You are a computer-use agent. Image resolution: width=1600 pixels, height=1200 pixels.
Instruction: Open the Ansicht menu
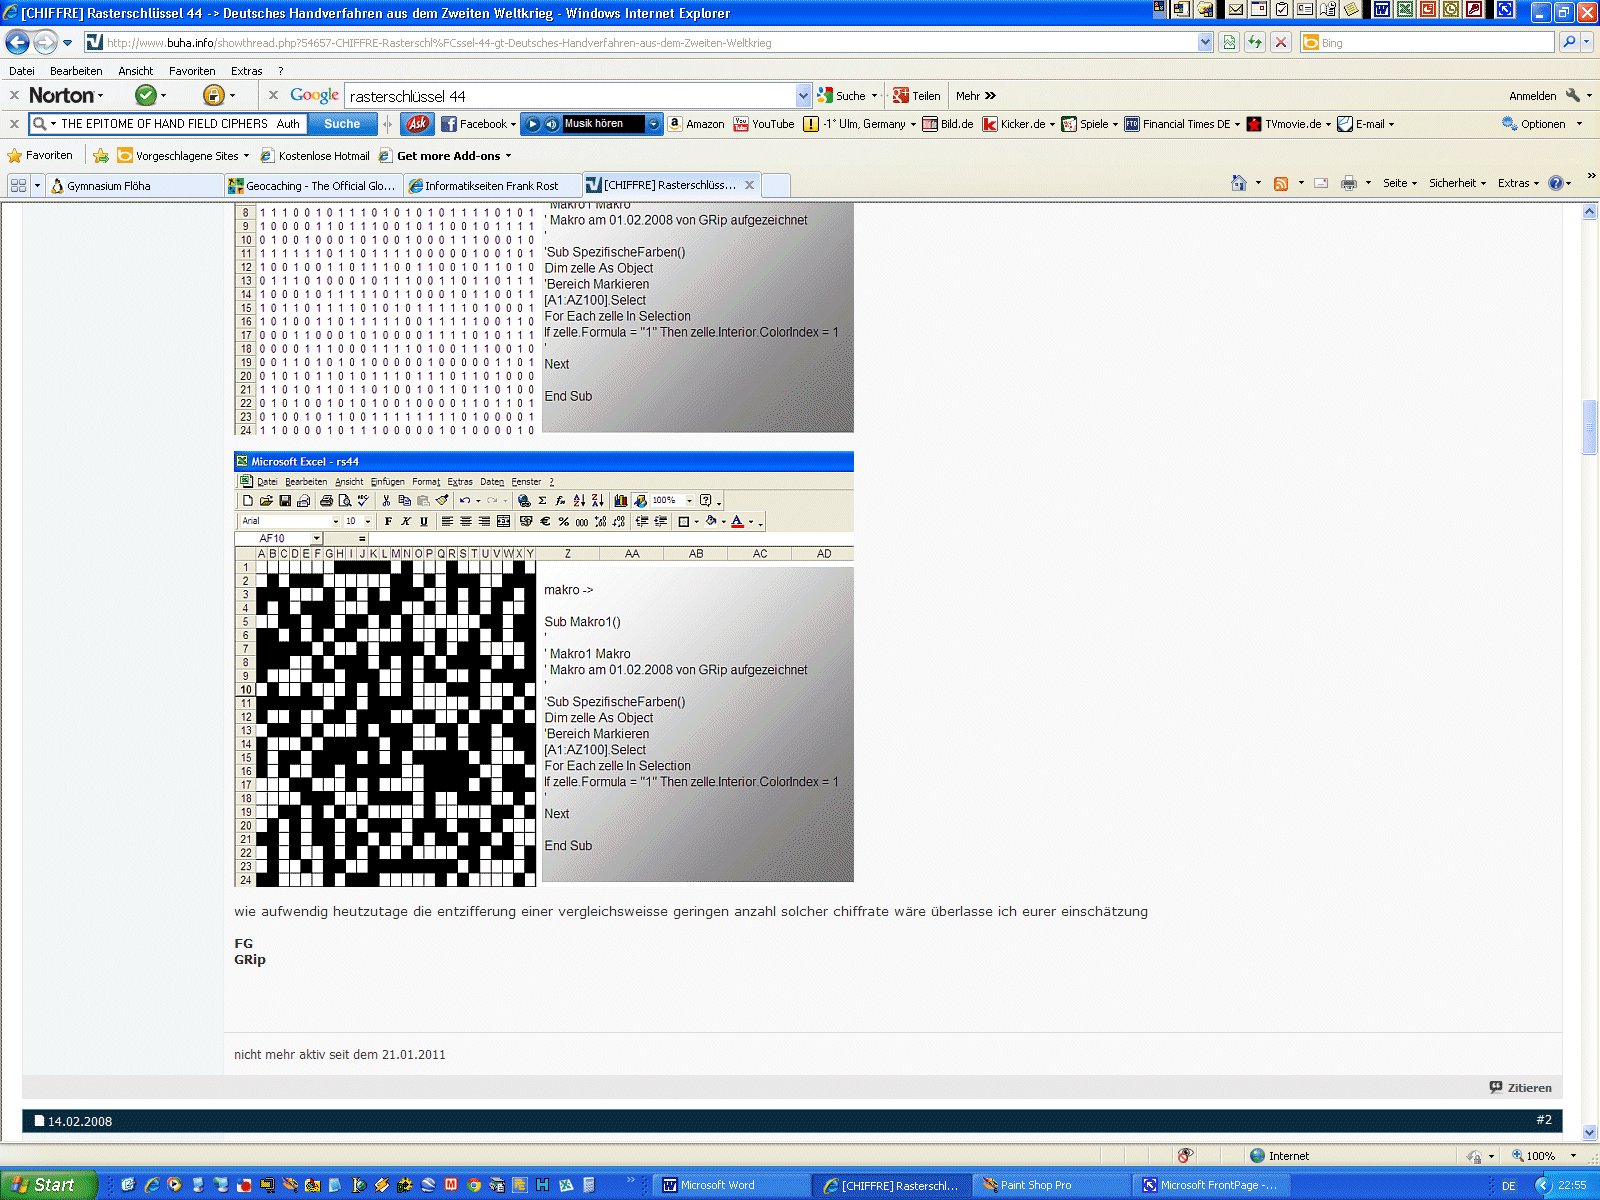[136, 71]
